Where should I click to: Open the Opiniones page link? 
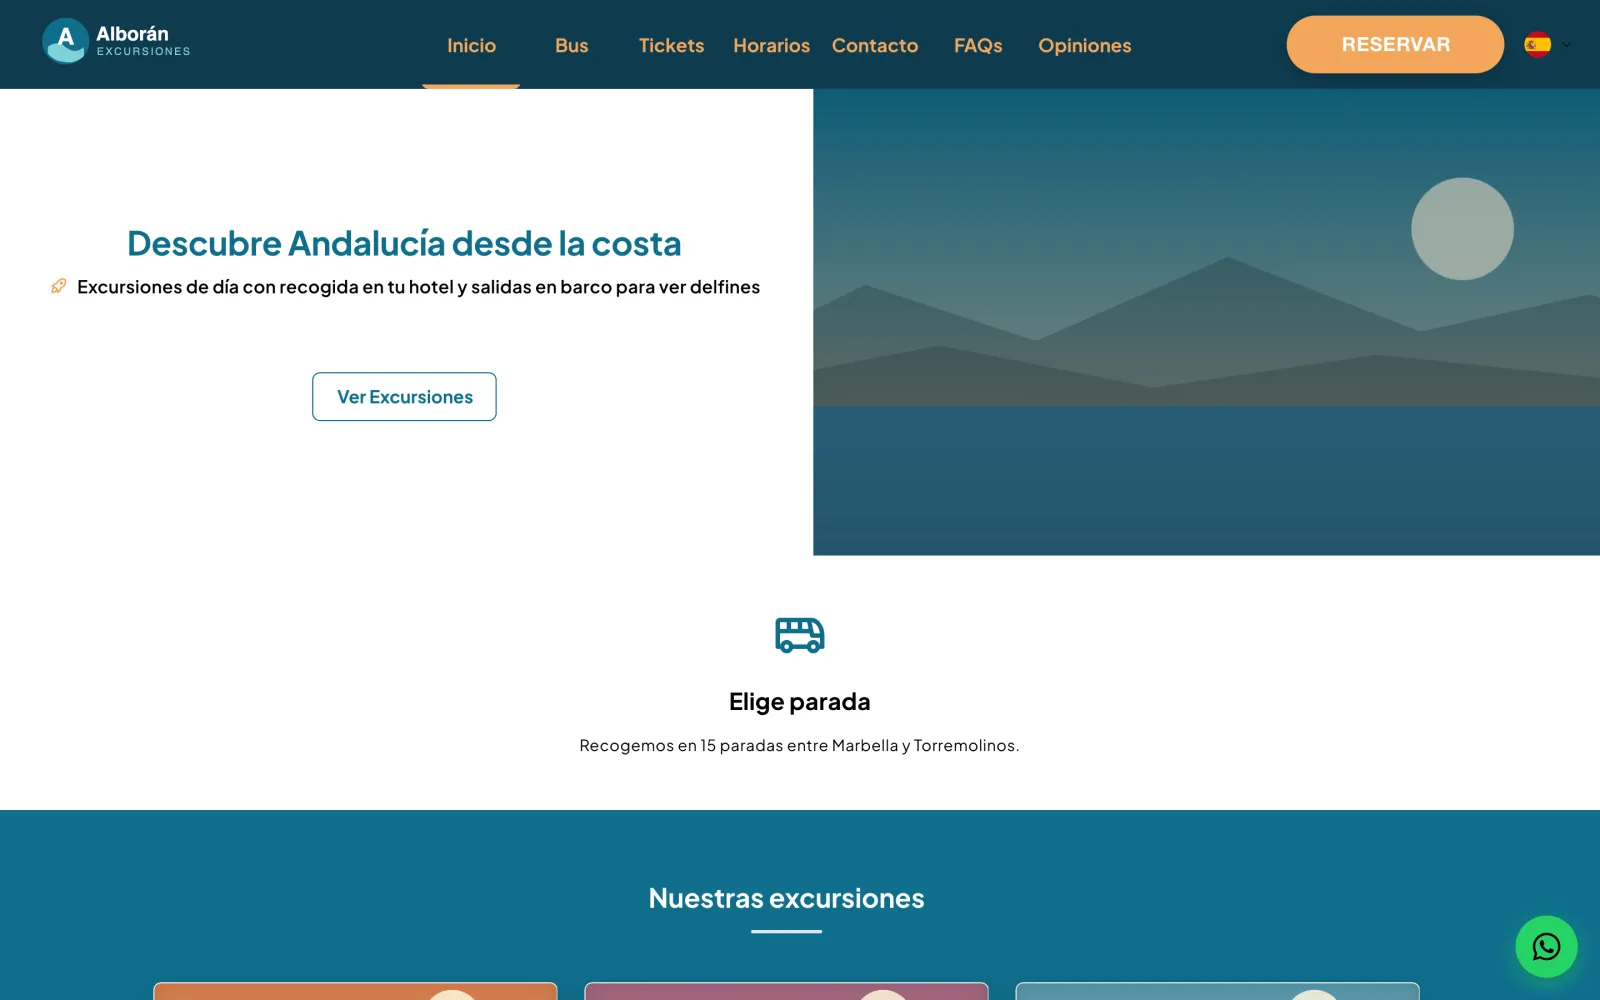pyautogui.click(x=1085, y=45)
